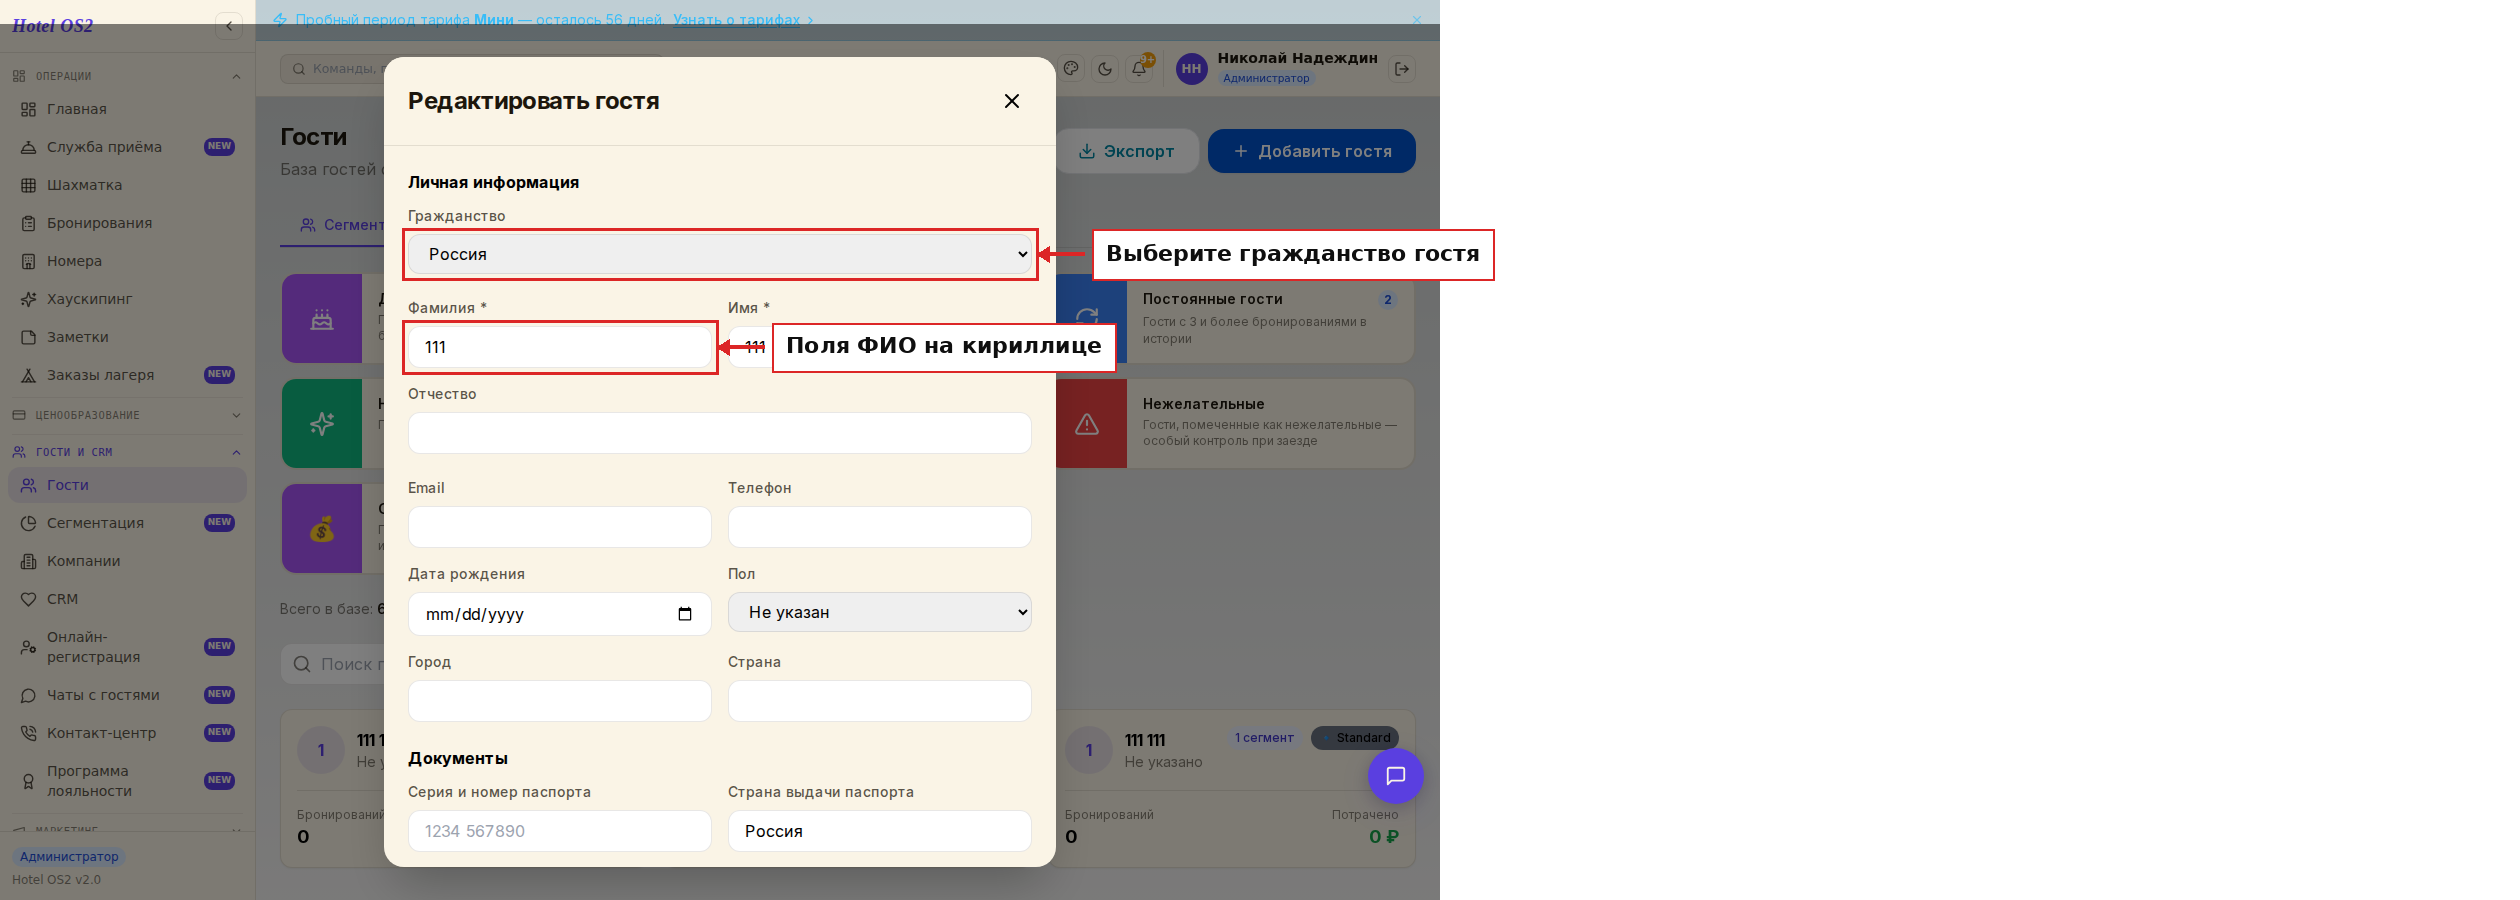The image size is (2520, 900).
Task: Collapse the sidebar with chevron button
Action: point(229,26)
